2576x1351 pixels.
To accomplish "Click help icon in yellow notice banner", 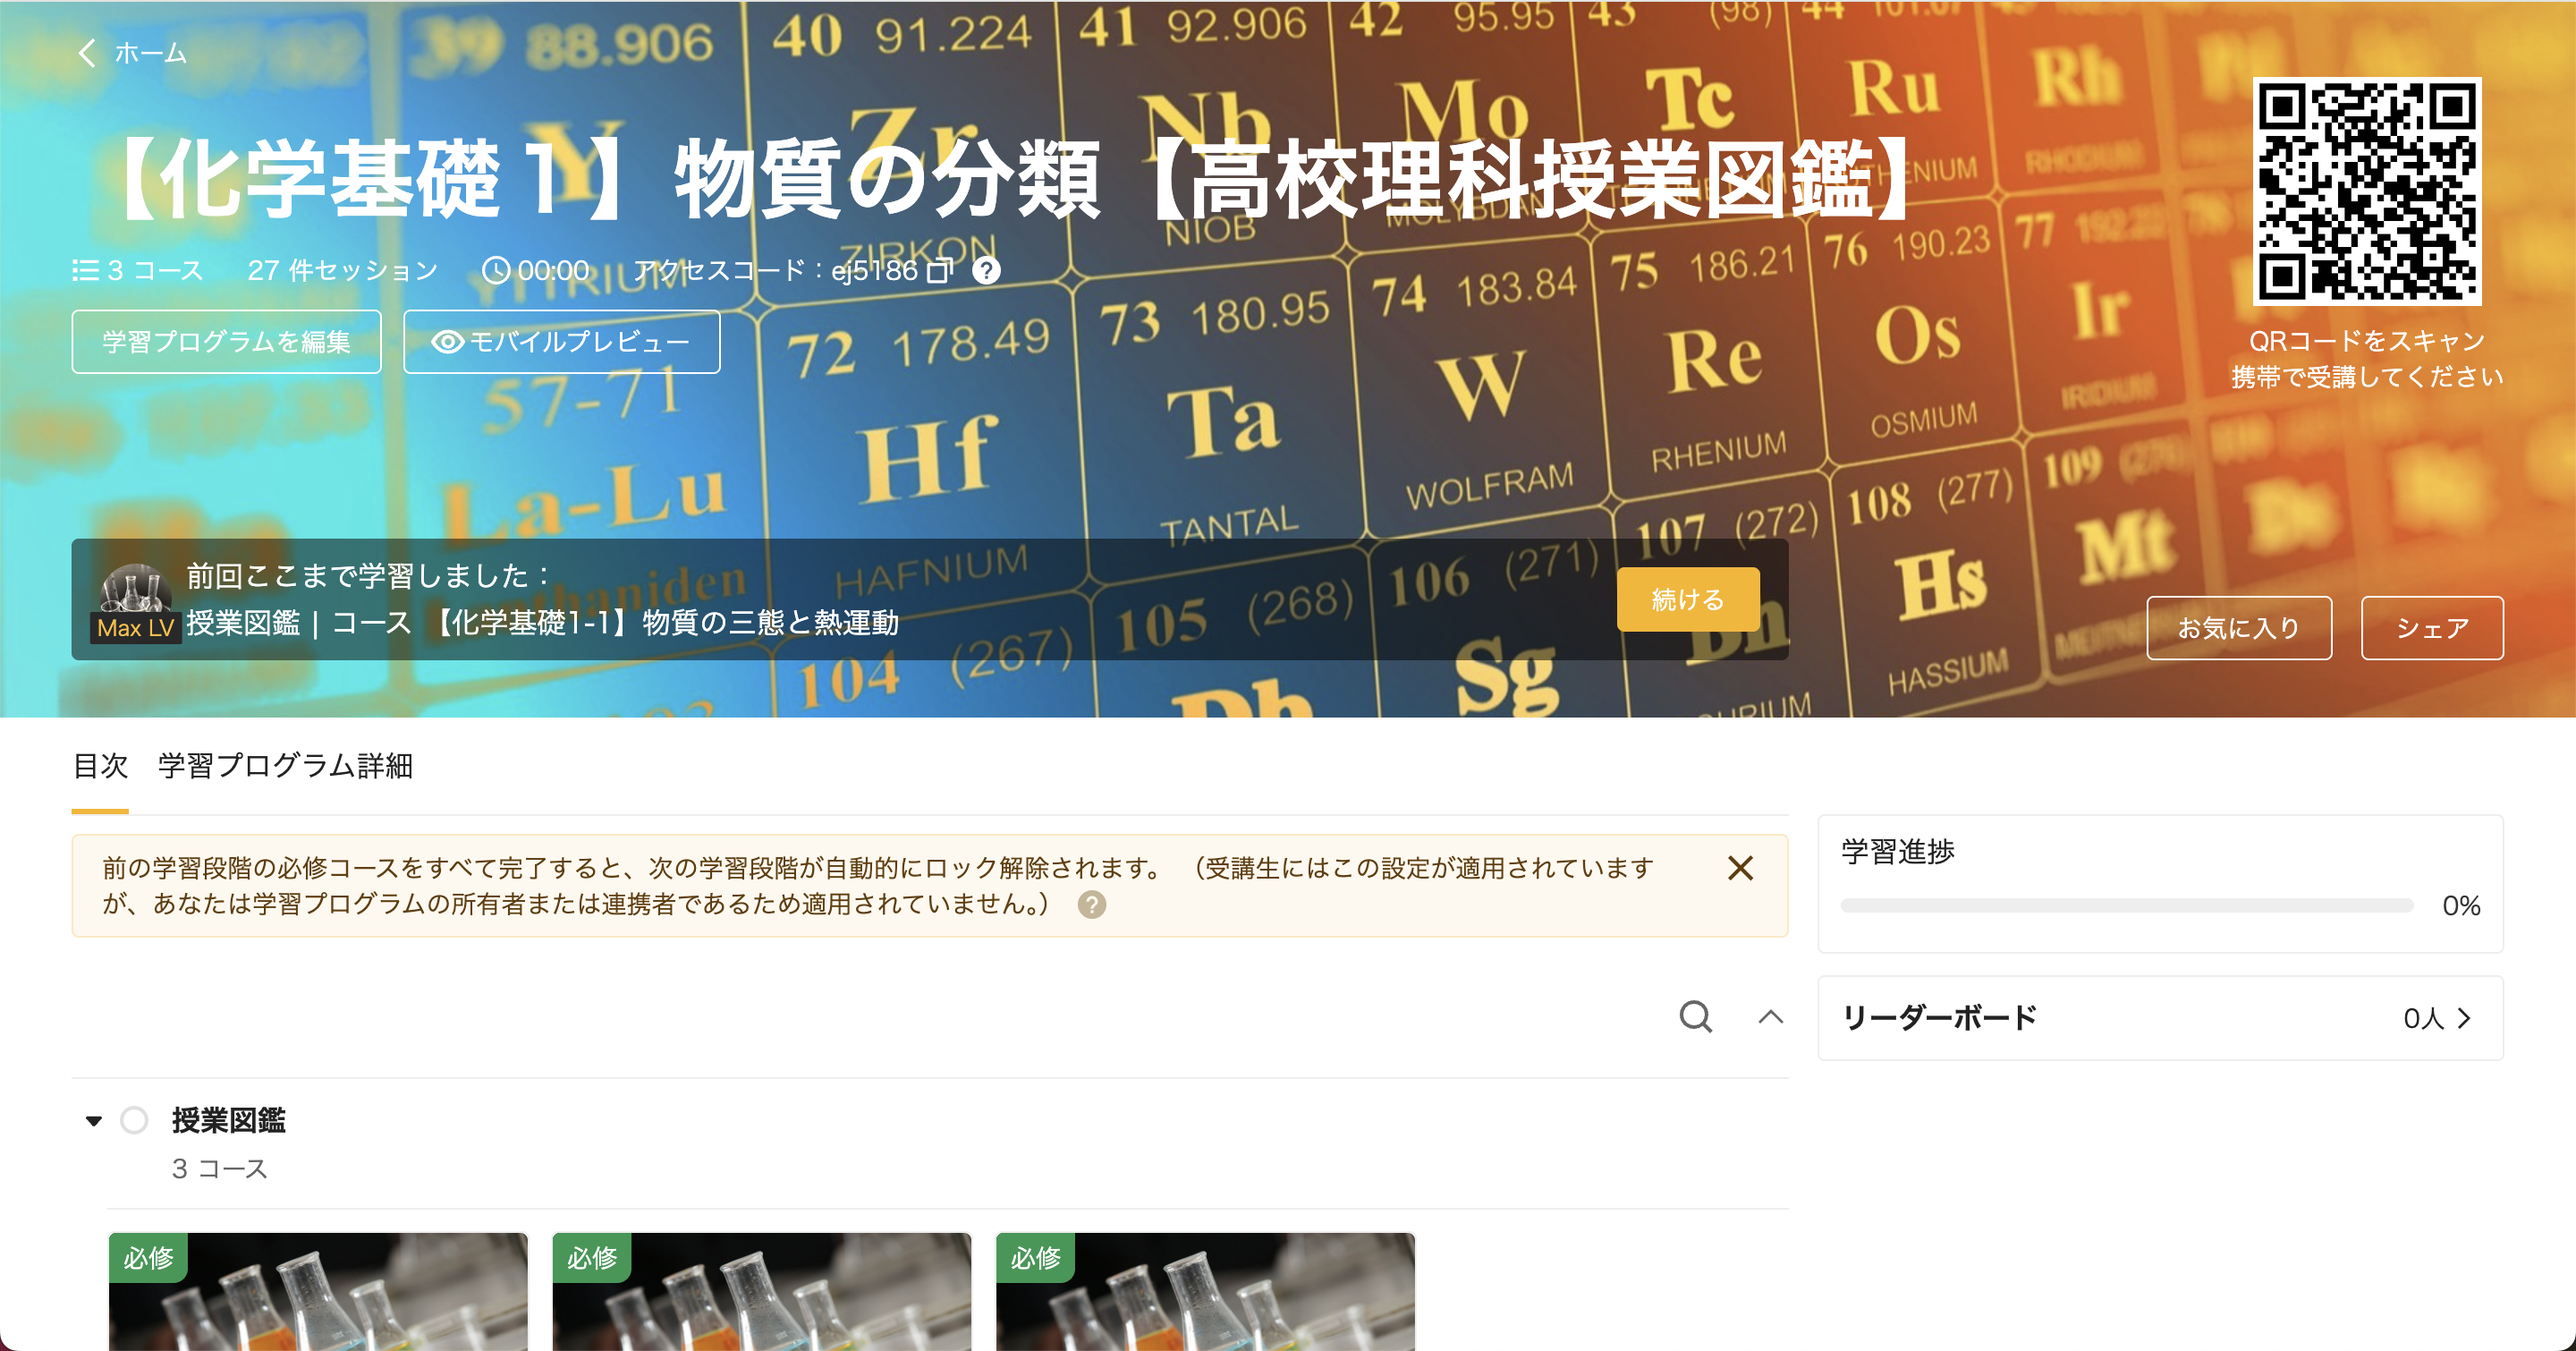I will pyautogui.click(x=1092, y=905).
